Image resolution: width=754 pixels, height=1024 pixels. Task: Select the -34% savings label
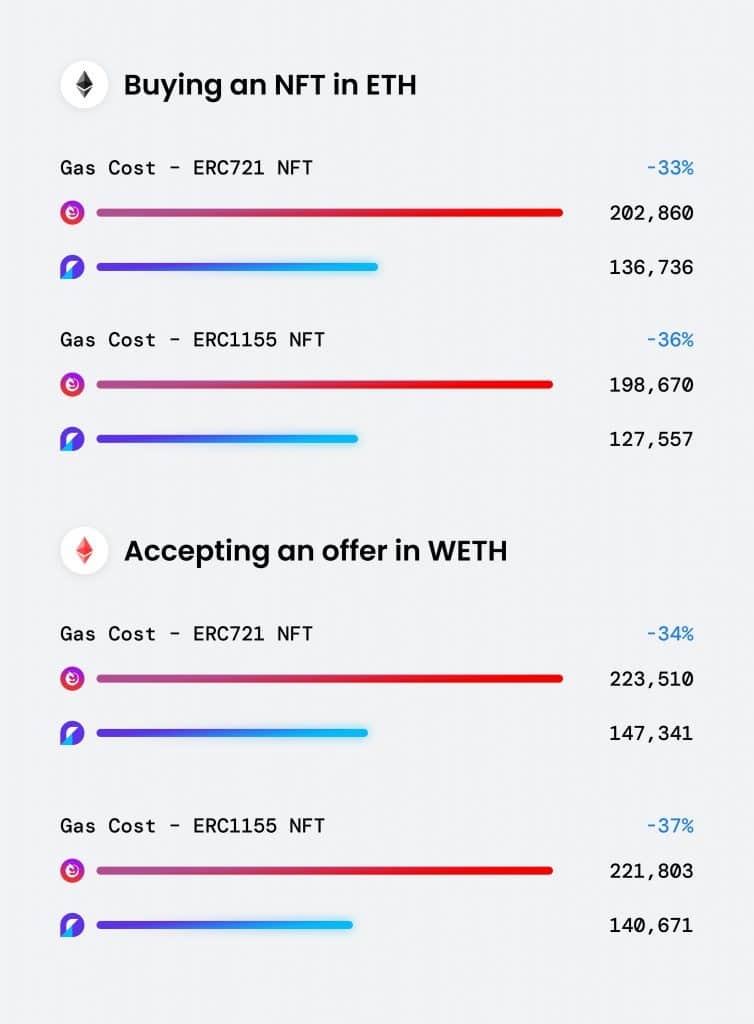(x=669, y=634)
